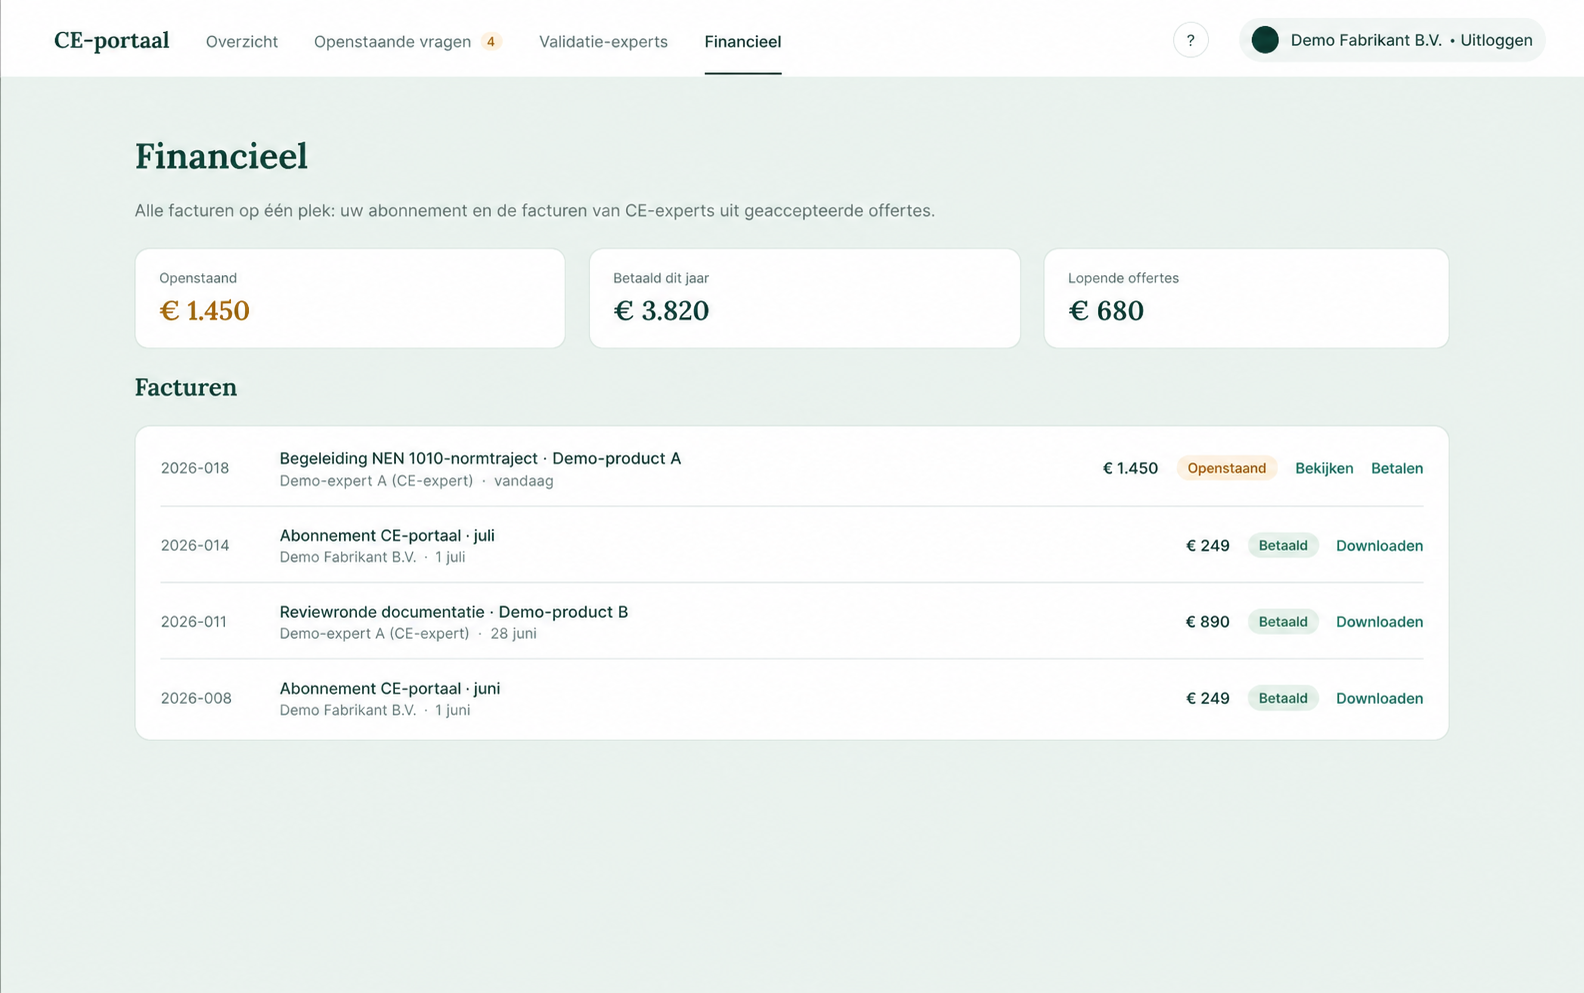Click 'Demo-expert A (CE-expert) · vandaag' subtitle
Image resolution: width=1584 pixels, height=993 pixels.
416,481
